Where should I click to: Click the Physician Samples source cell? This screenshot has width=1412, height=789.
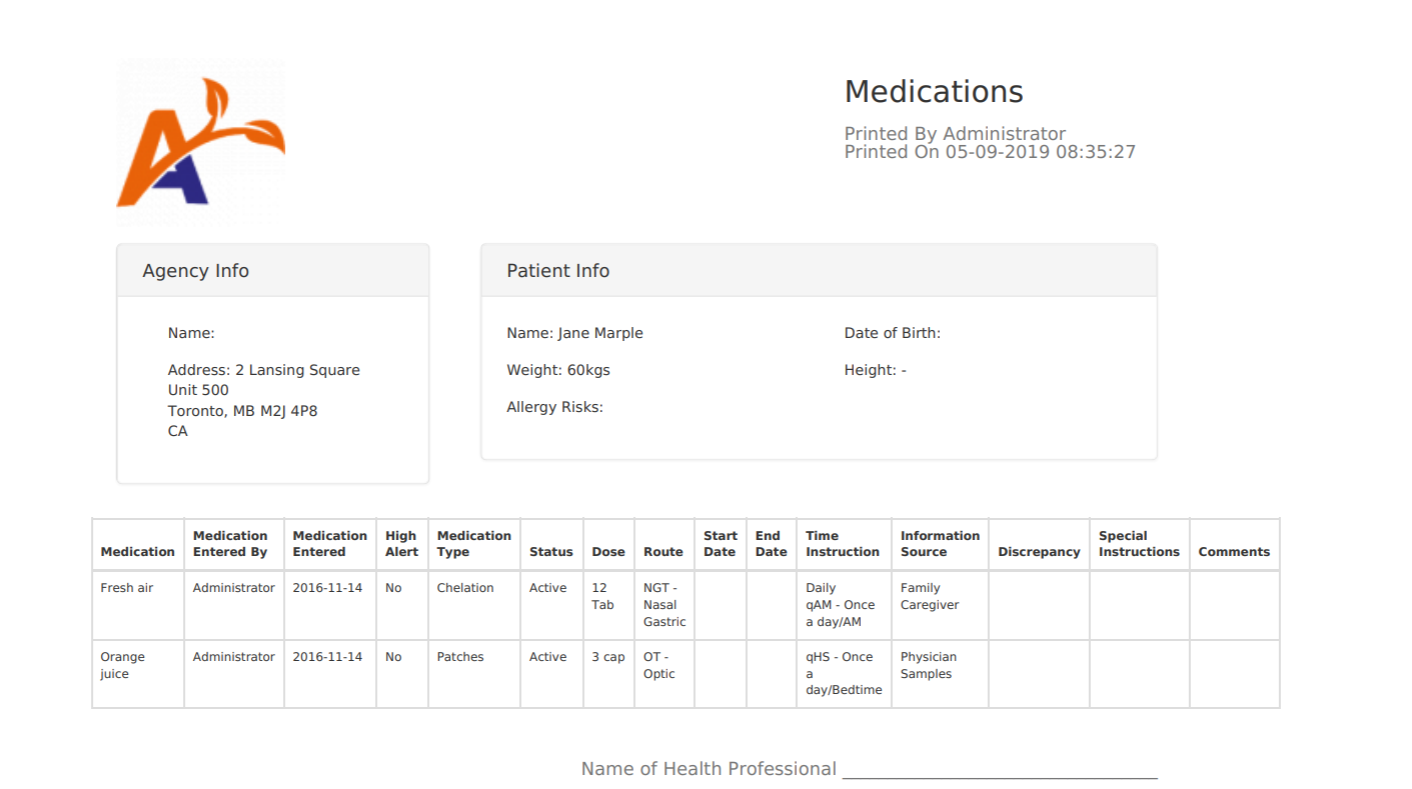[928, 665]
